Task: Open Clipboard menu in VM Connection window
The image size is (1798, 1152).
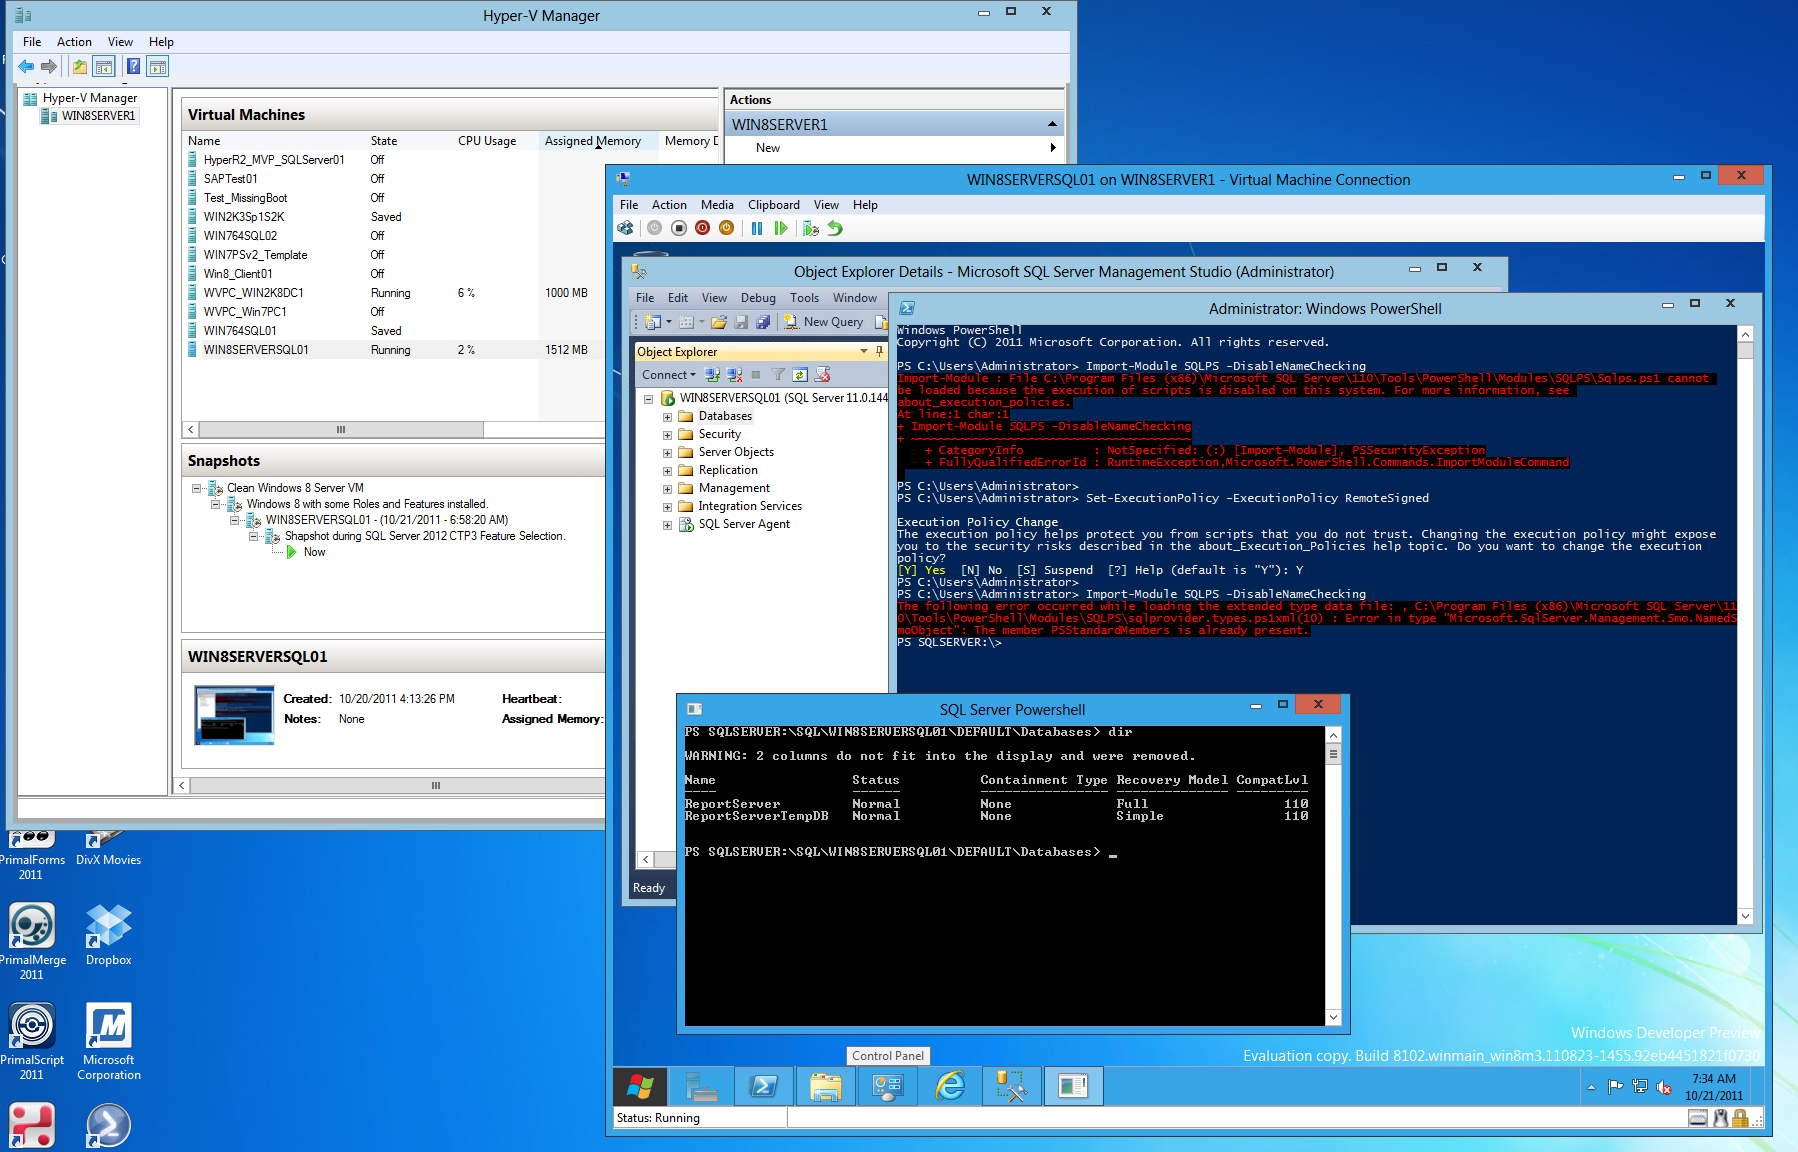Action: coord(774,205)
